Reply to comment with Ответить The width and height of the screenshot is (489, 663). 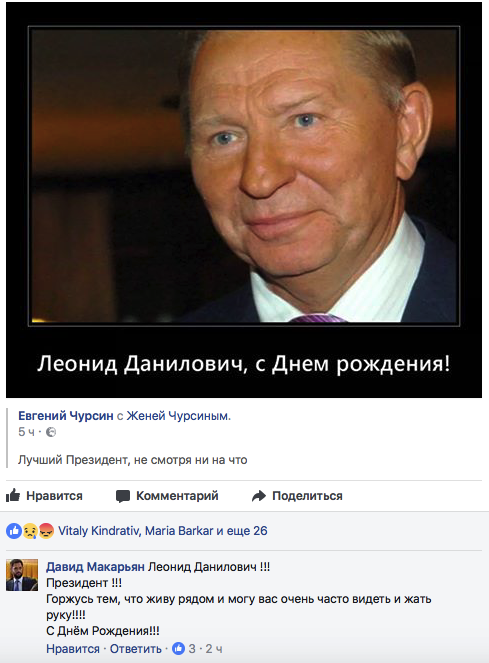tap(136, 649)
